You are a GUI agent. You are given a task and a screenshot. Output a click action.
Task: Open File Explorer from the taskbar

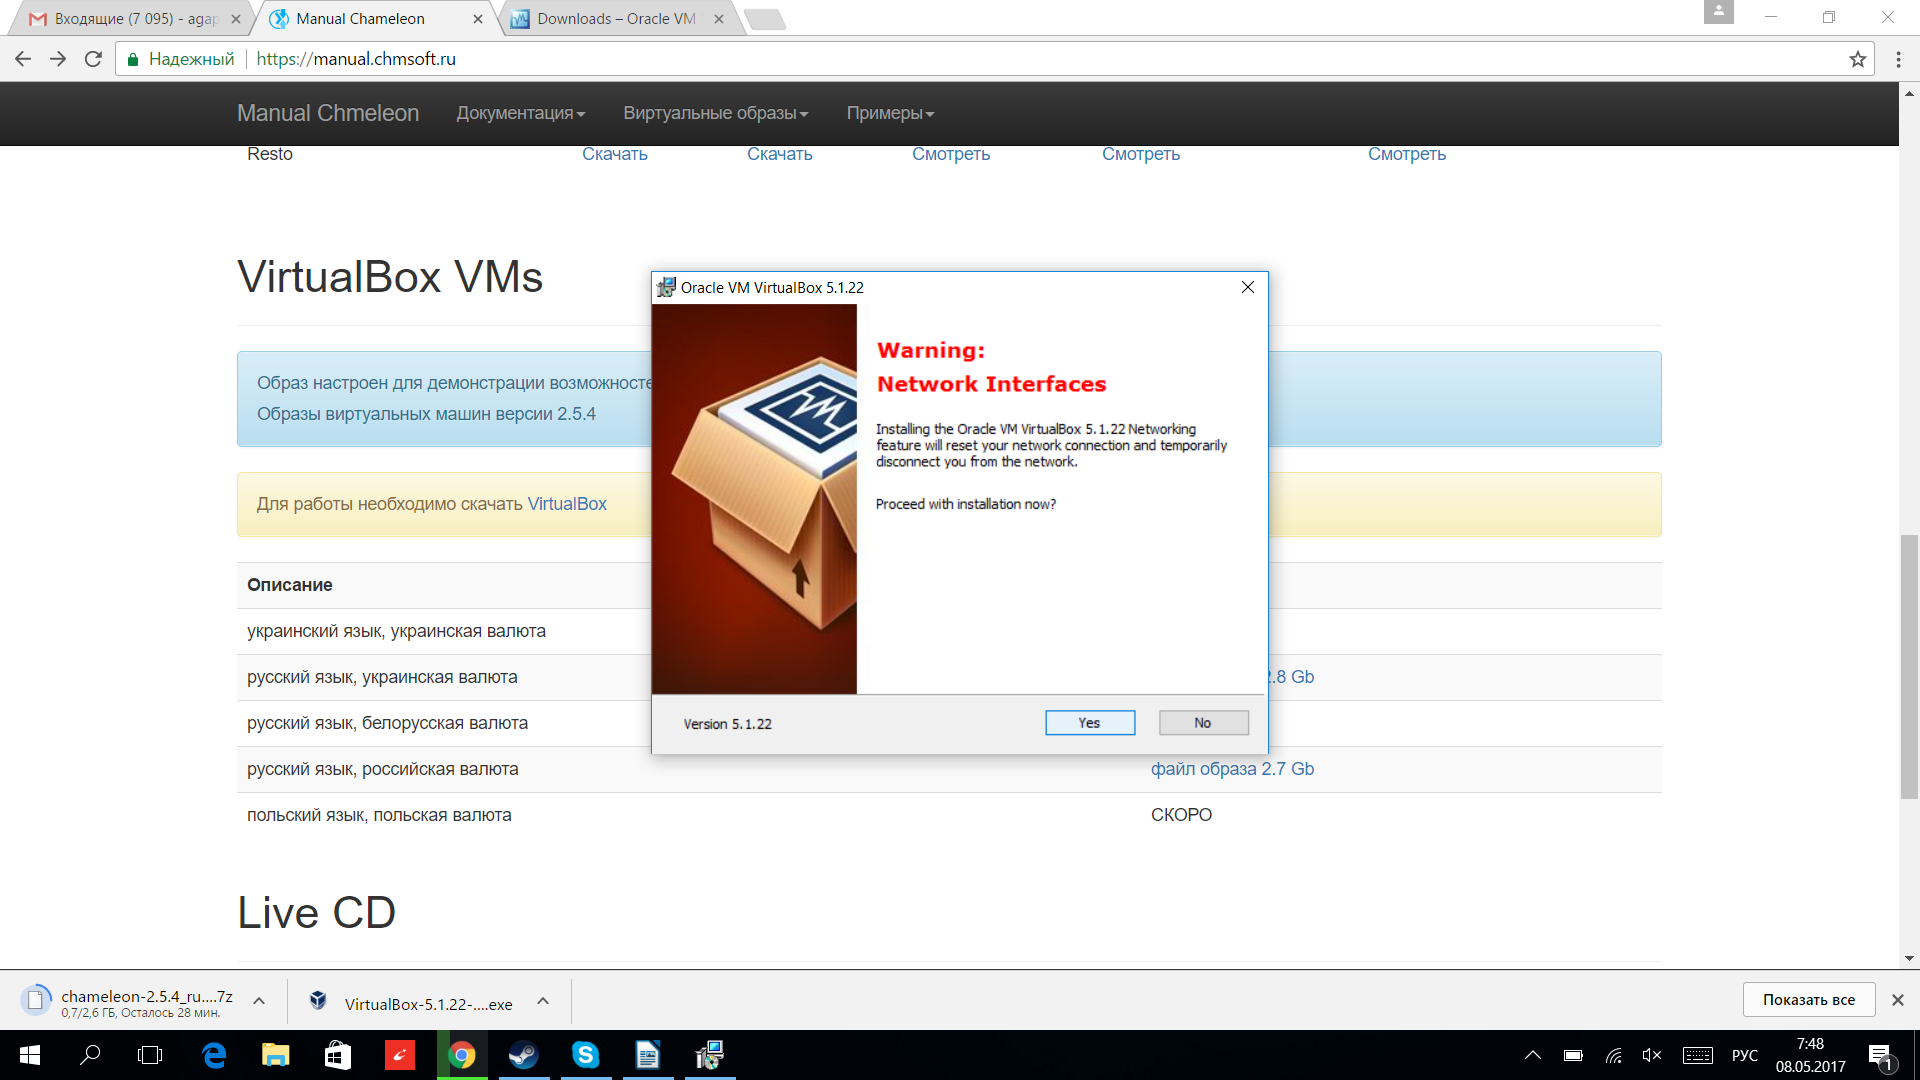[276, 1055]
